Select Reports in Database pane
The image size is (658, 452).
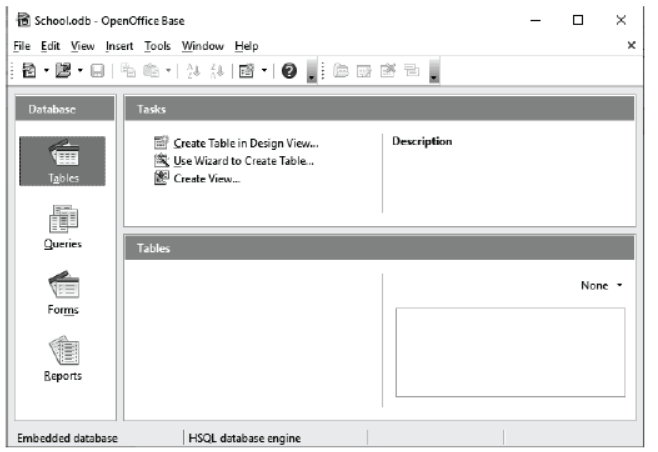tap(63, 359)
